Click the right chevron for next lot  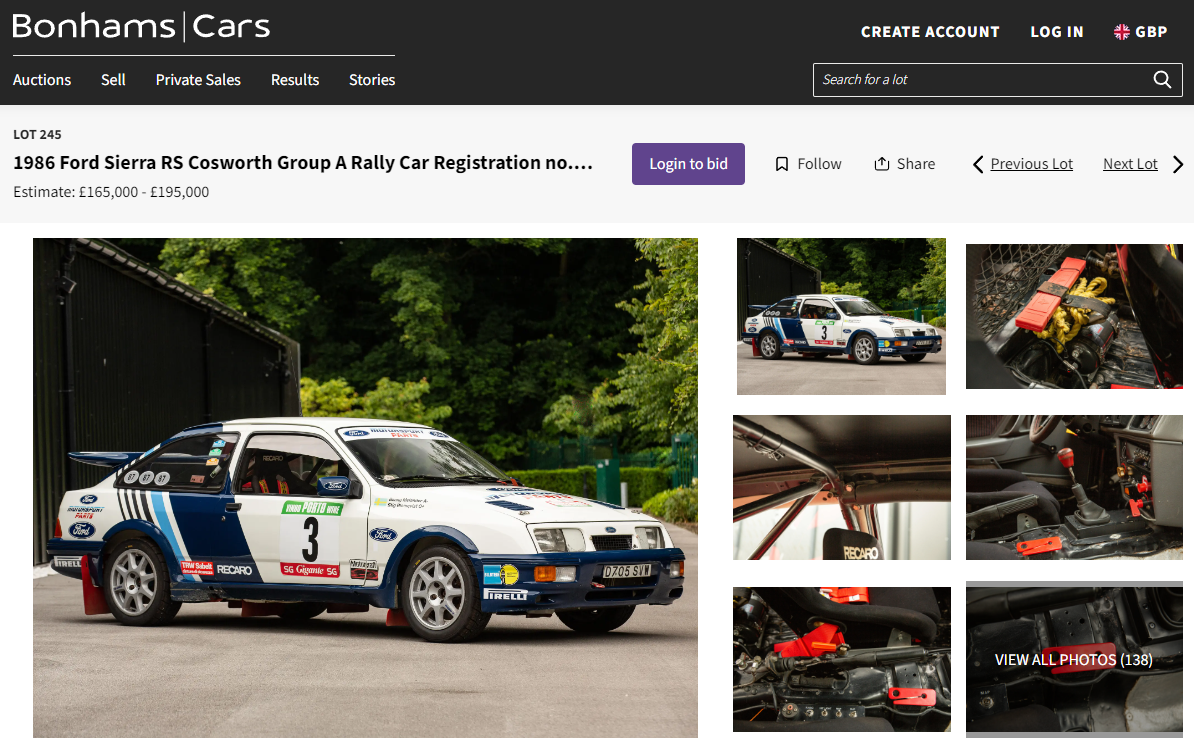[x=1178, y=164]
